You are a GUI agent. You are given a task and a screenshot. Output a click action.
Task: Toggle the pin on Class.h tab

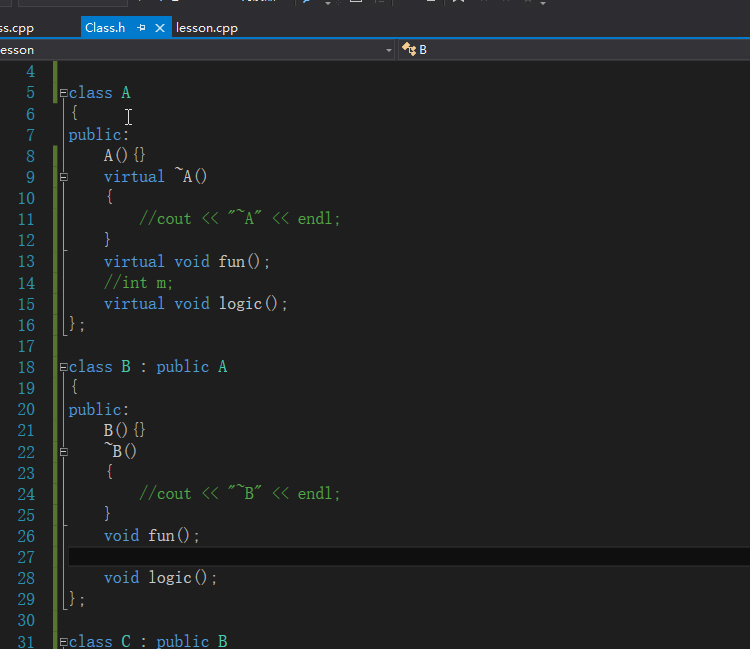pos(141,28)
